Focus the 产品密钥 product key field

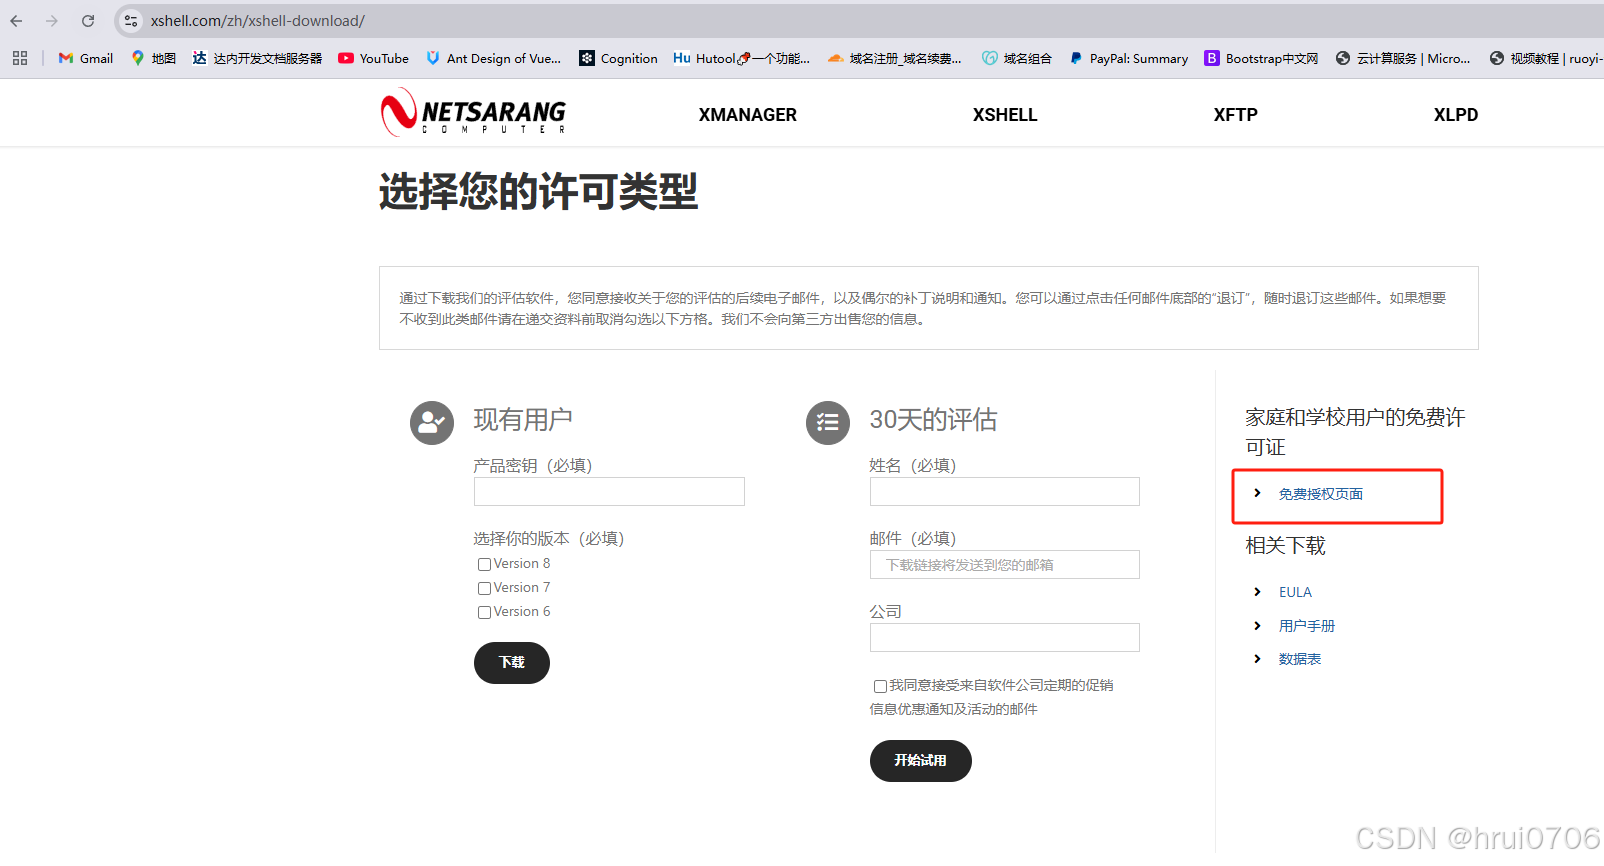[609, 492]
